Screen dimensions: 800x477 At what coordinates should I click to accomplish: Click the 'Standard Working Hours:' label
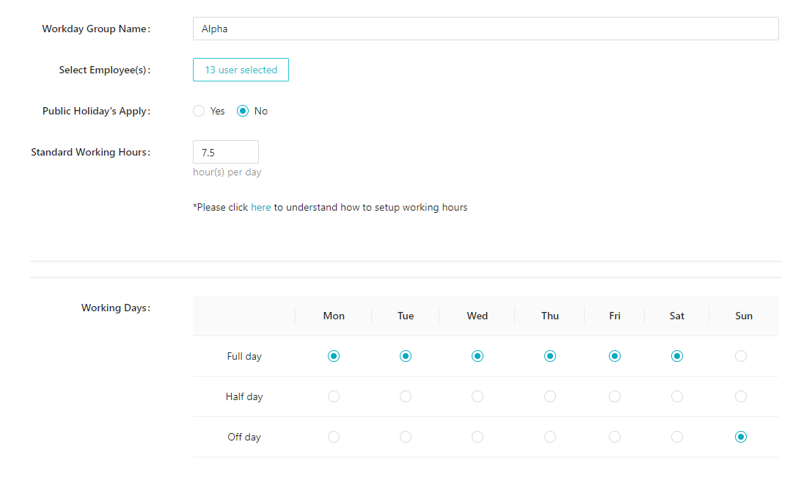point(91,152)
